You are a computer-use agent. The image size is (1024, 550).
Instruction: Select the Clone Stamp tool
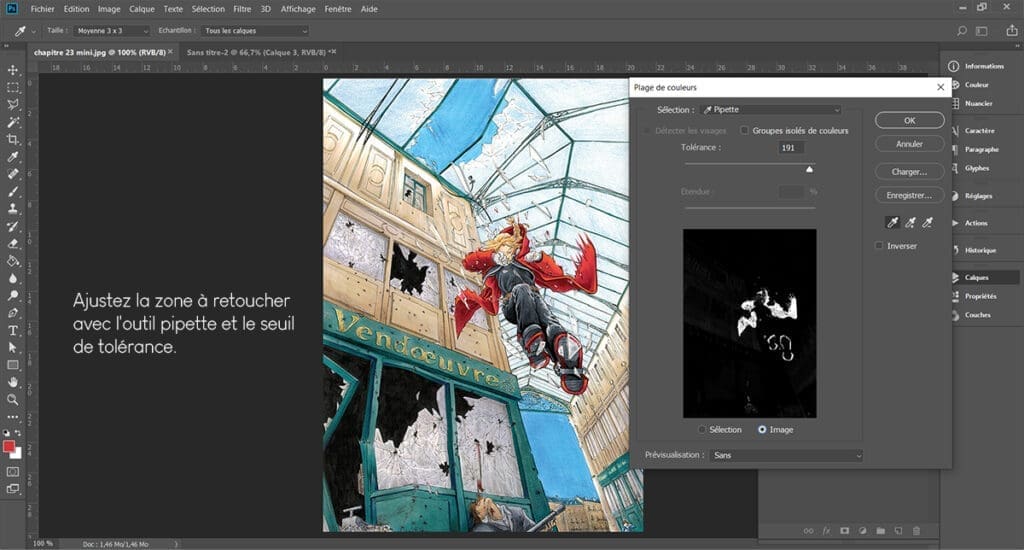point(12,209)
